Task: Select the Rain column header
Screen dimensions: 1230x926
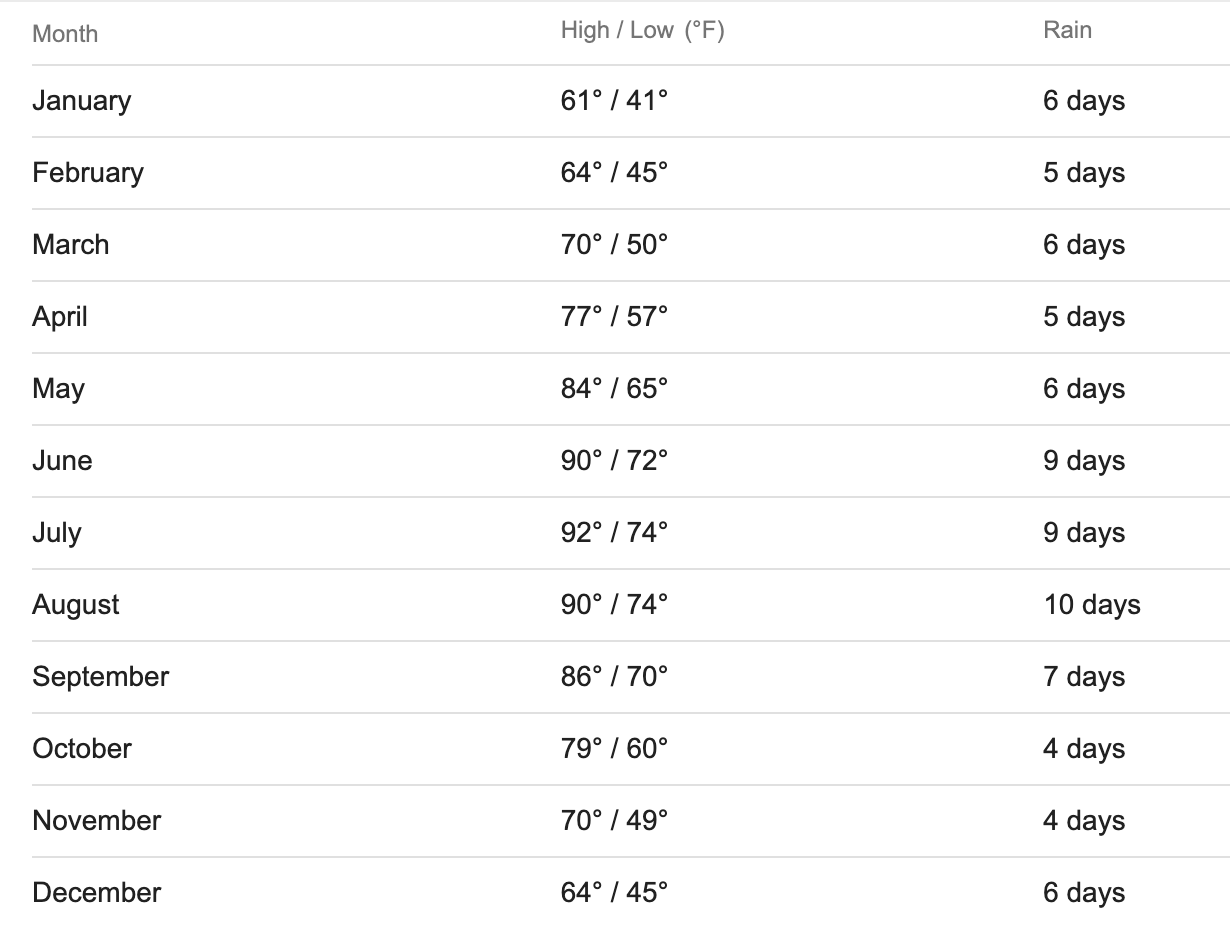Action: coord(1068,30)
